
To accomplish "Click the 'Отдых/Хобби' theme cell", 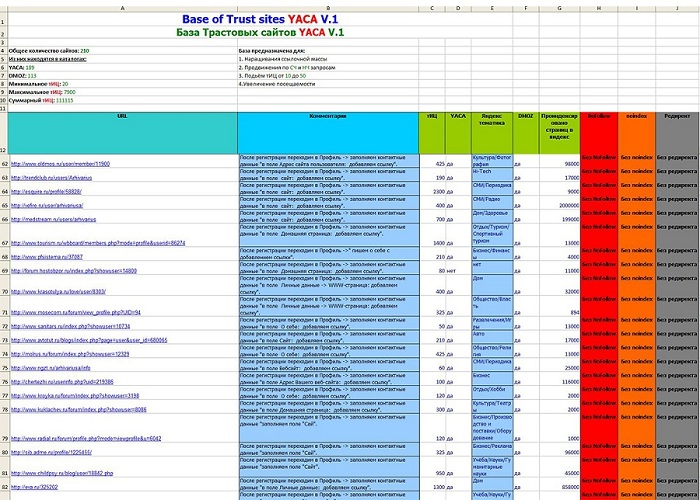I will [x=492, y=392].
